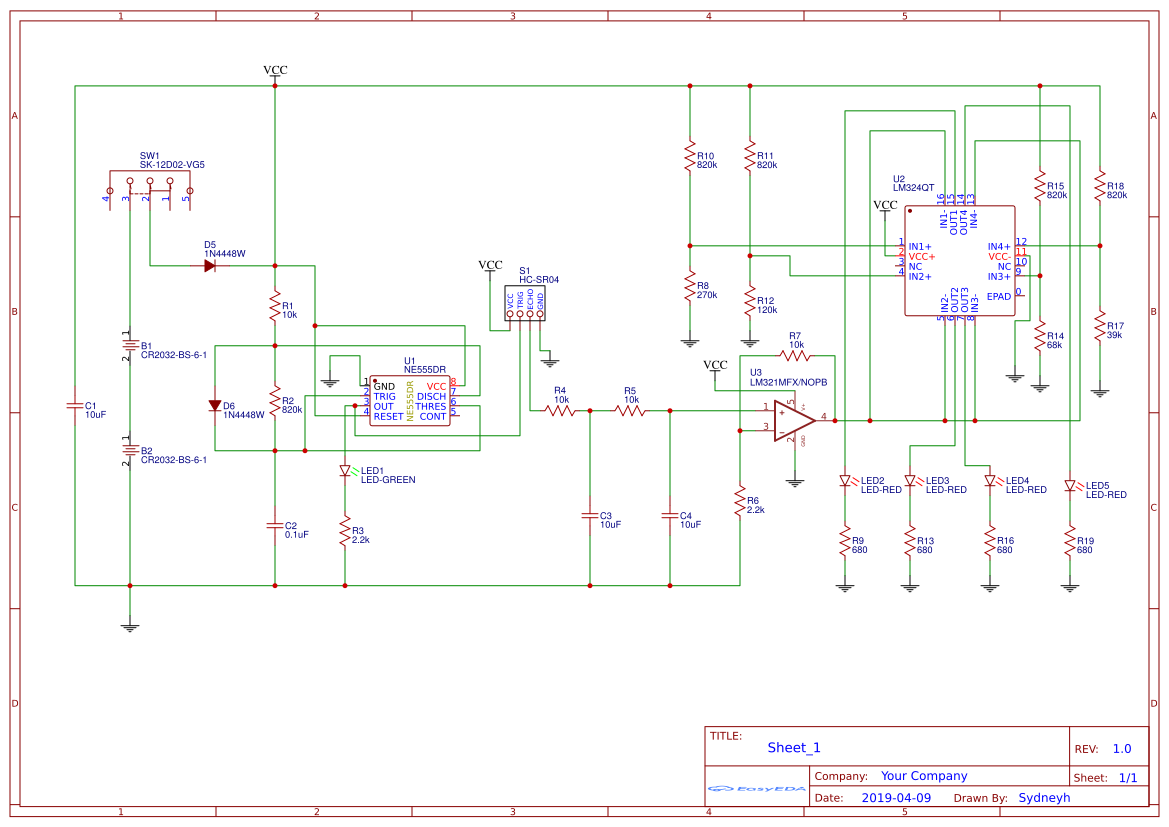This screenshot has height=827, width=1169.
Task: Click the LM324QT op-amp symbol U2
Action: (x=960, y=262)
